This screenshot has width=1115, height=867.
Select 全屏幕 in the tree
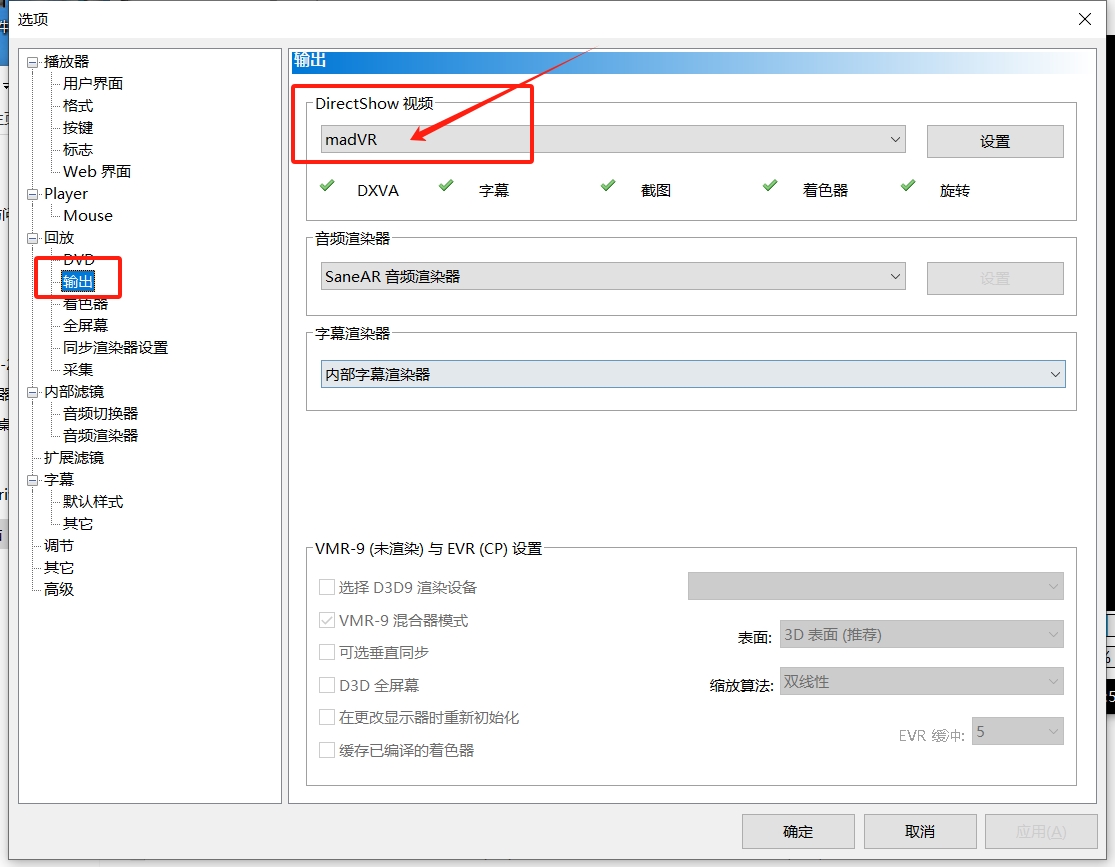85,326
